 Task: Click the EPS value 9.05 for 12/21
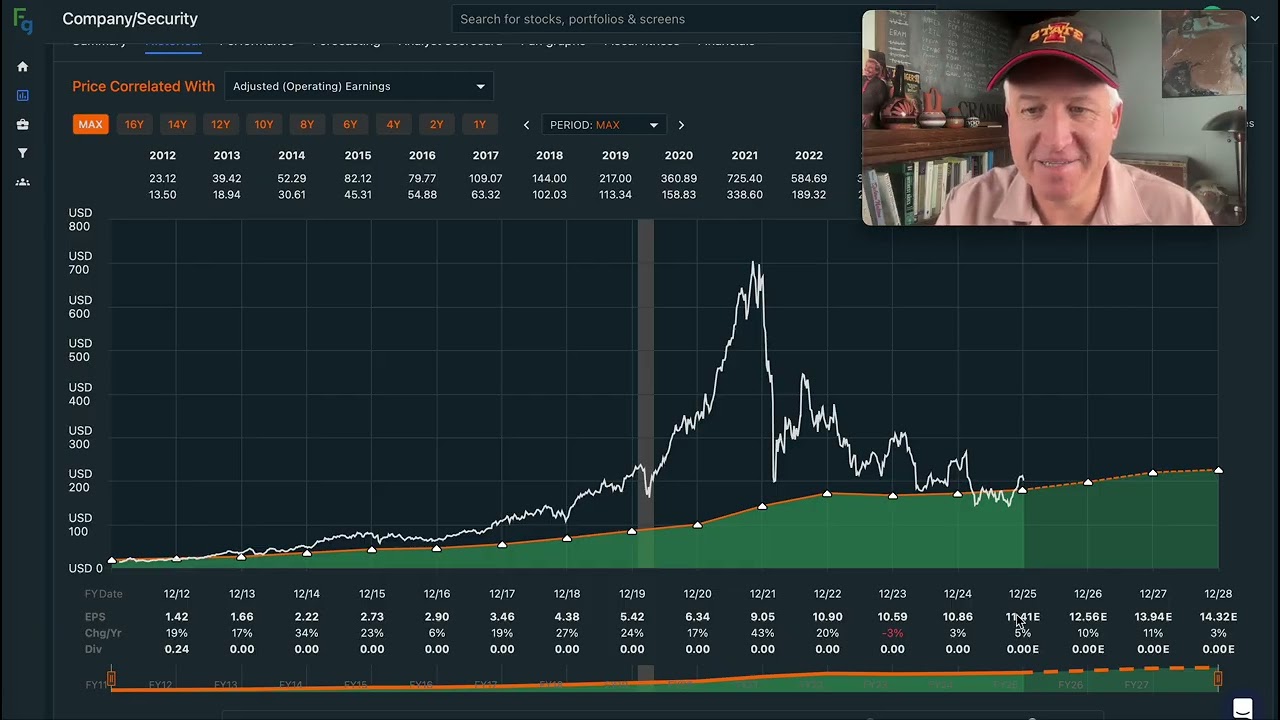[x=762, y=617]
